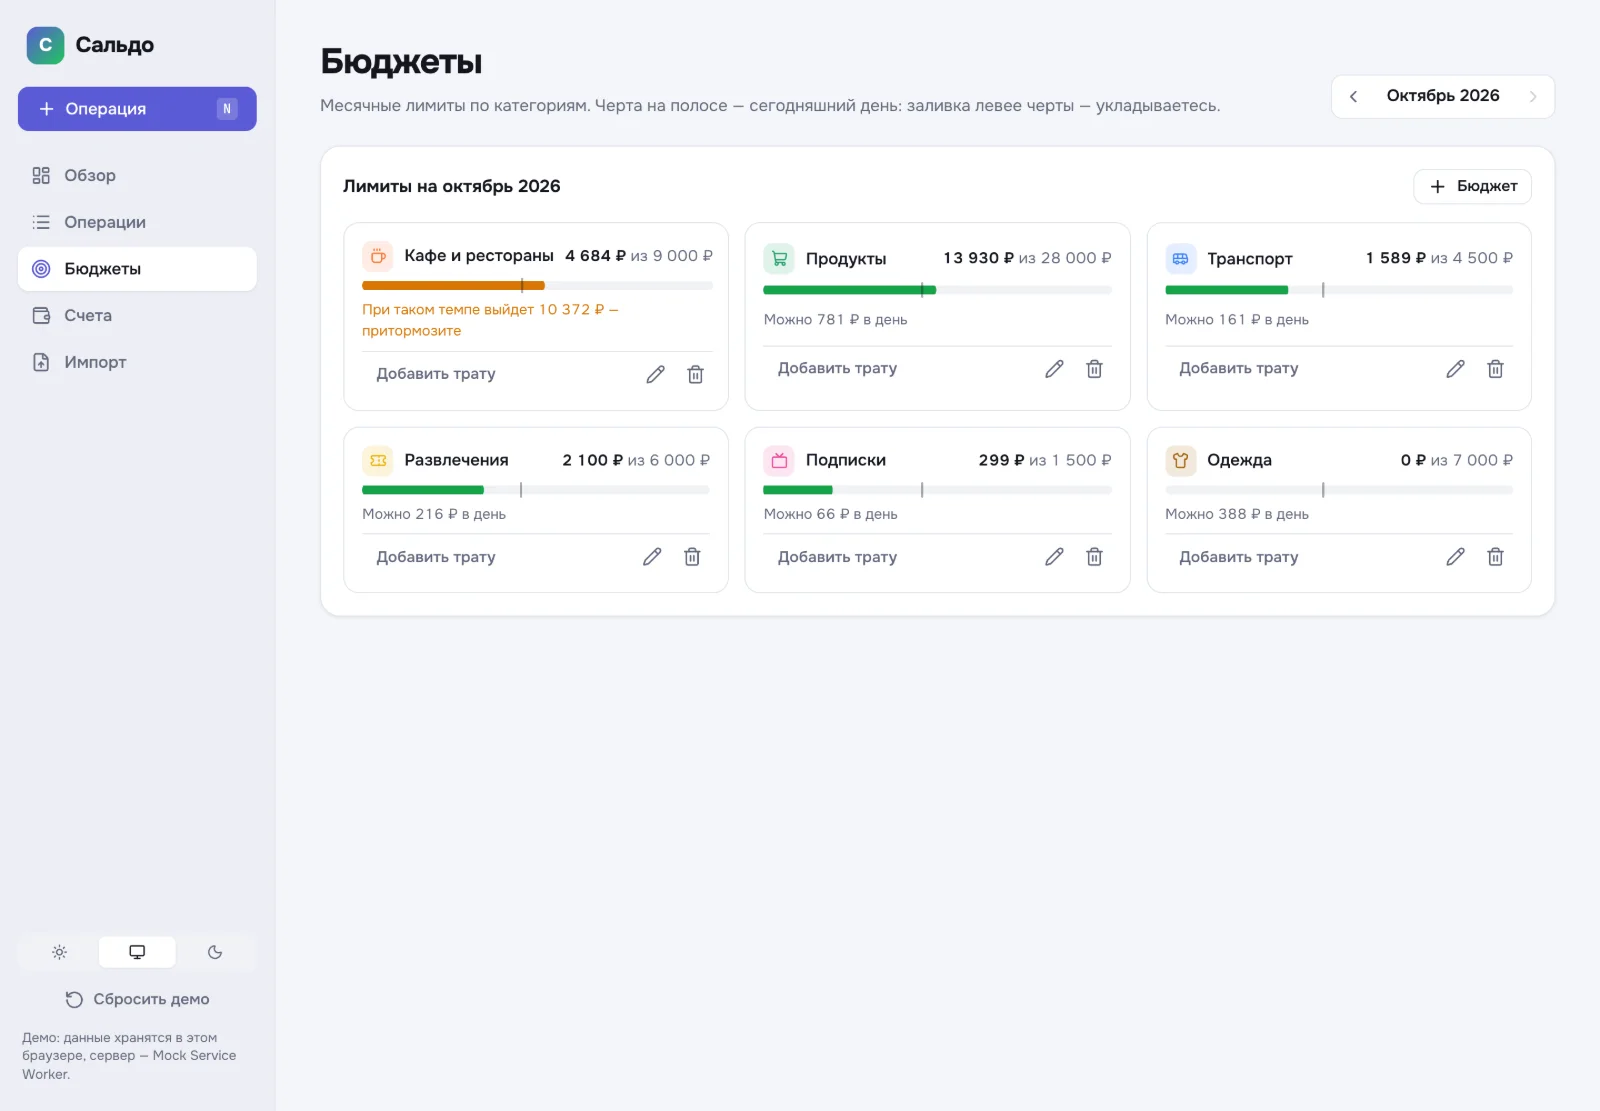Click Сбросить демо
Viewport: 1600px width, 1111px height.
tap(137, 999)
